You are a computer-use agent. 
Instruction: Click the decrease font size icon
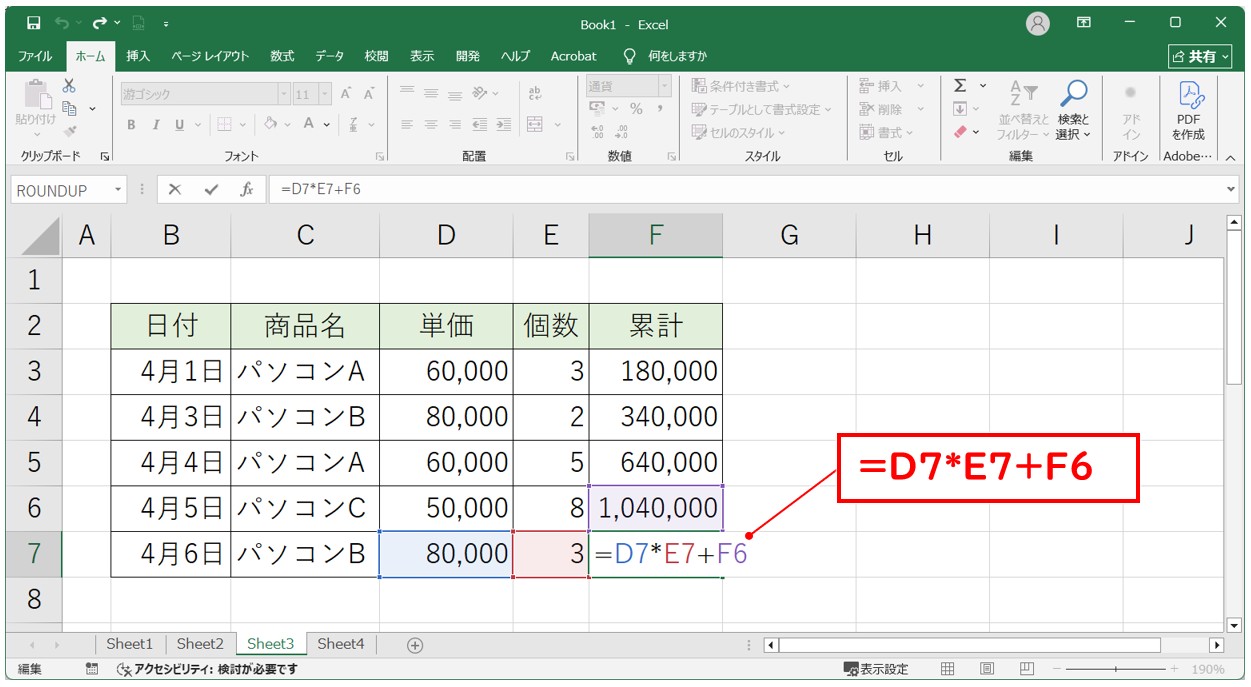click(x=368, y=94)
